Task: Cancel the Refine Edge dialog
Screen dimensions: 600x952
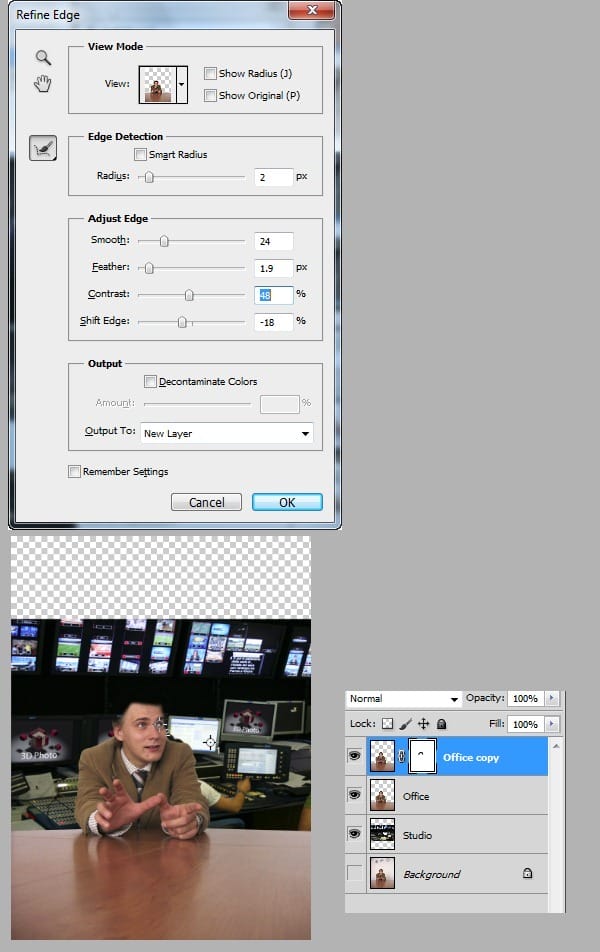Action: click(206, 502)
